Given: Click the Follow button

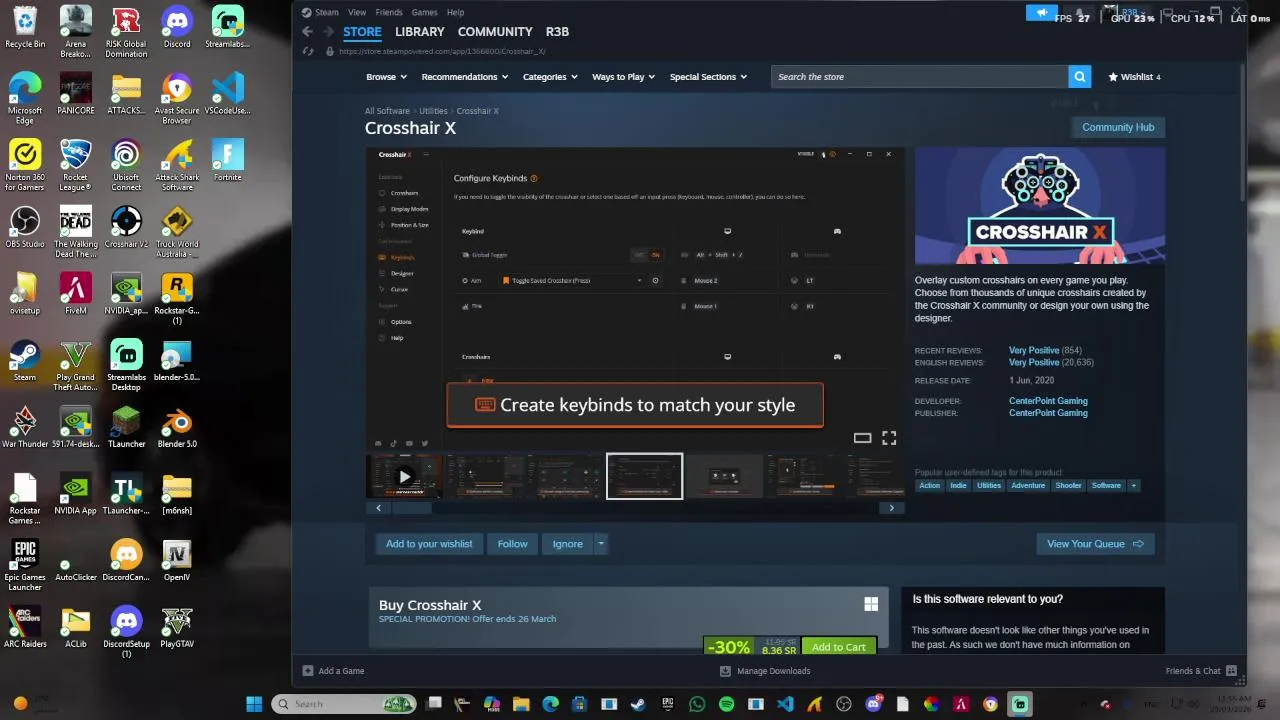Looking at the screenshot, I should click(x=512, y=544).
